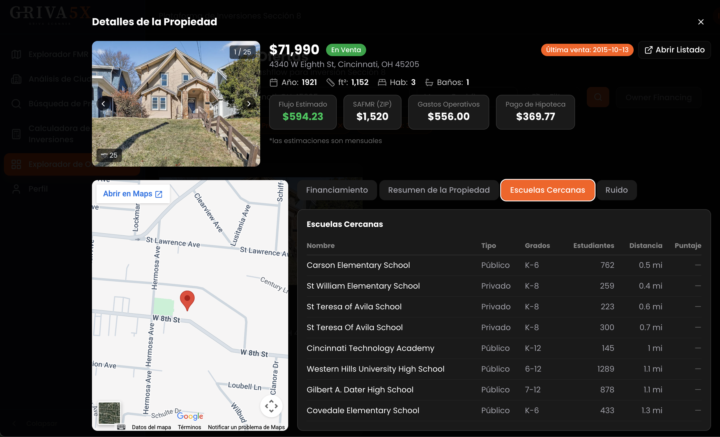Click the Términos link under the map
Viewport: 720px width, 437px height.
pos(189,427)
